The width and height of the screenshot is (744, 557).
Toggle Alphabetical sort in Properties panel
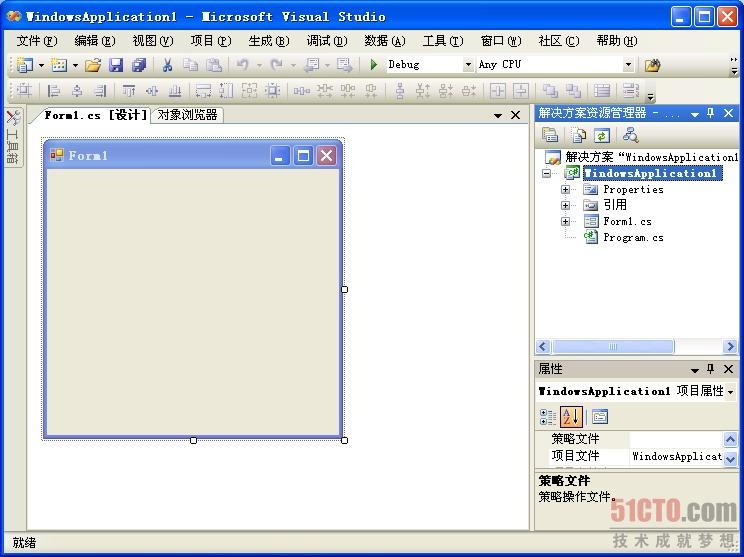(x=571, y=417)
